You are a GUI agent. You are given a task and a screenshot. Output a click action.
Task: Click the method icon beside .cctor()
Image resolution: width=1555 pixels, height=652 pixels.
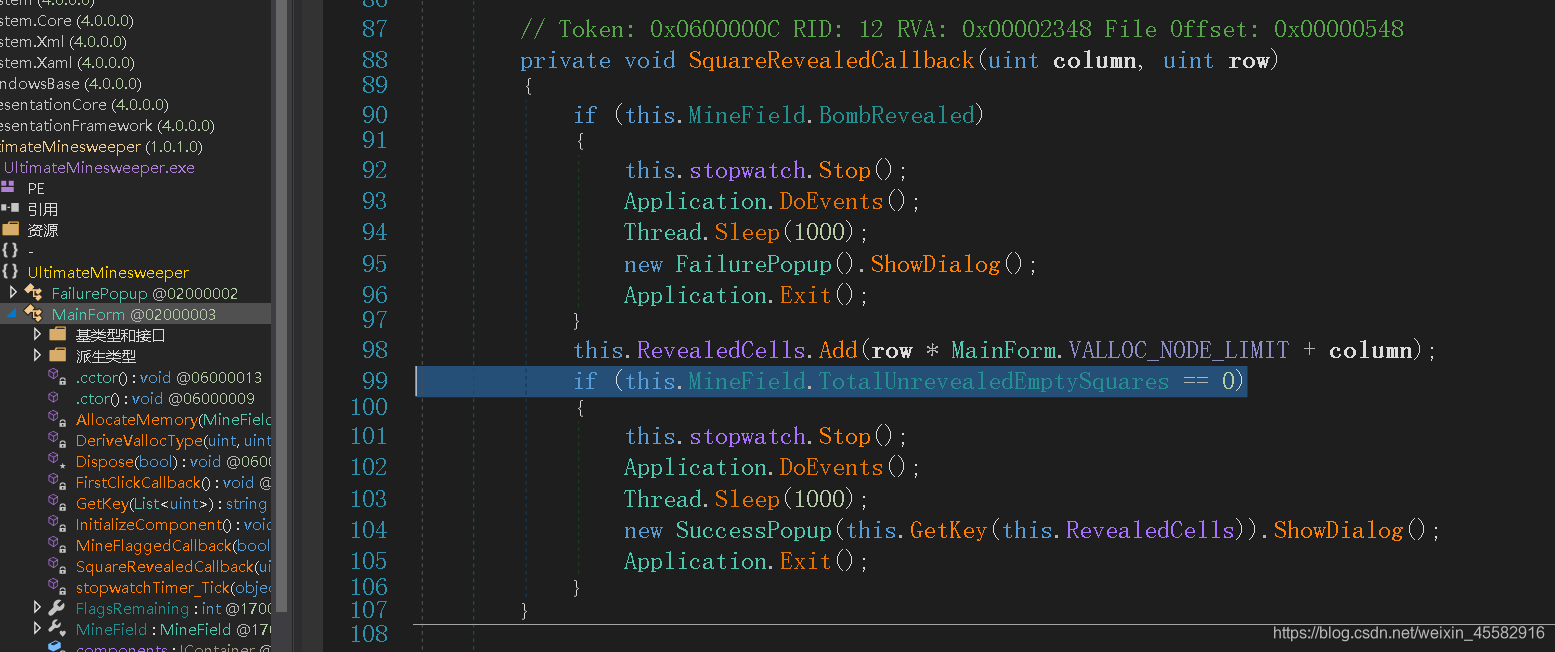(x=58, y=377)
